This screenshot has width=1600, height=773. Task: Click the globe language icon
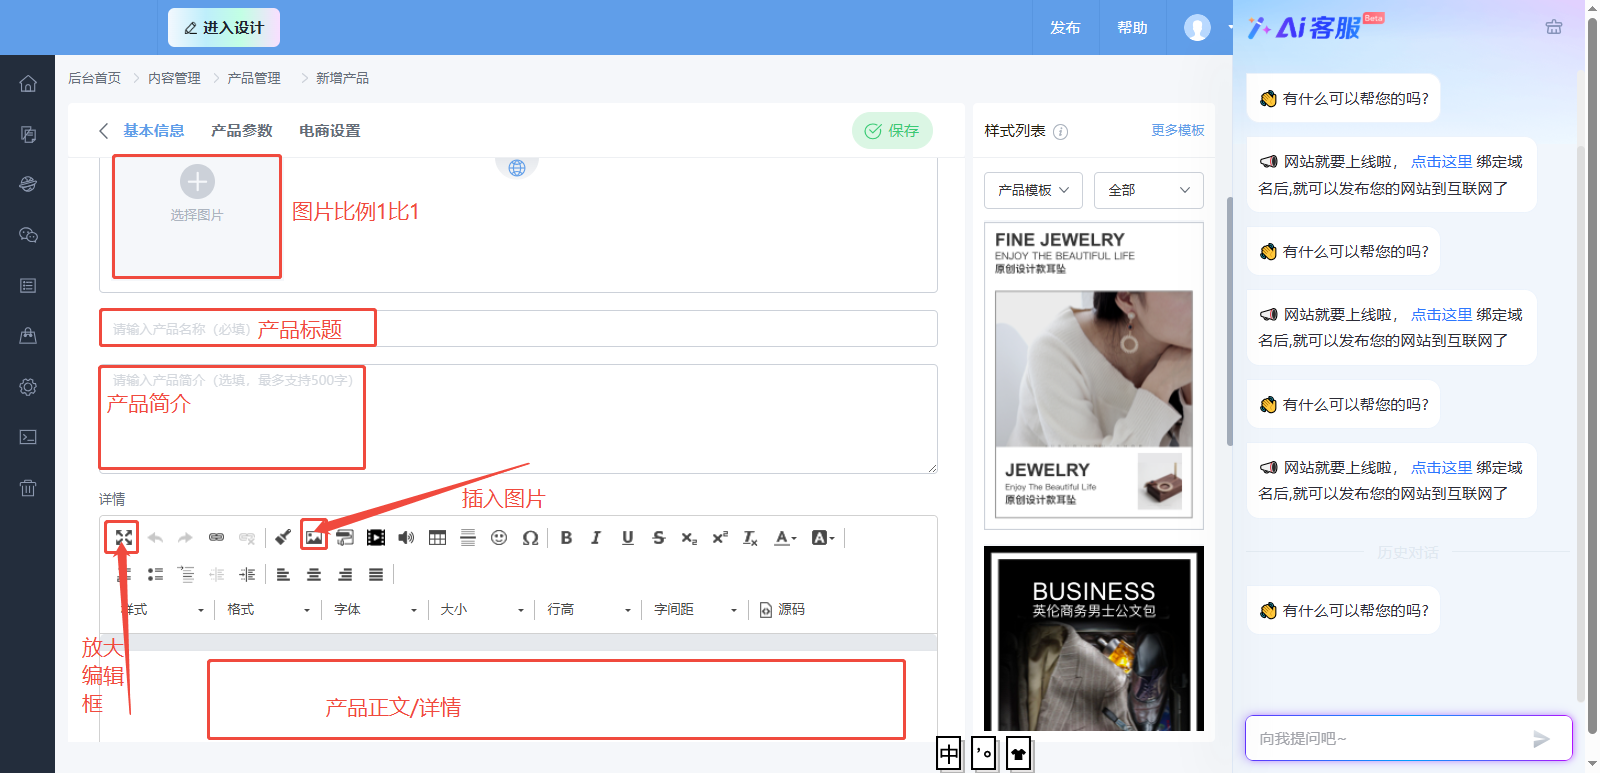(517, 167)
